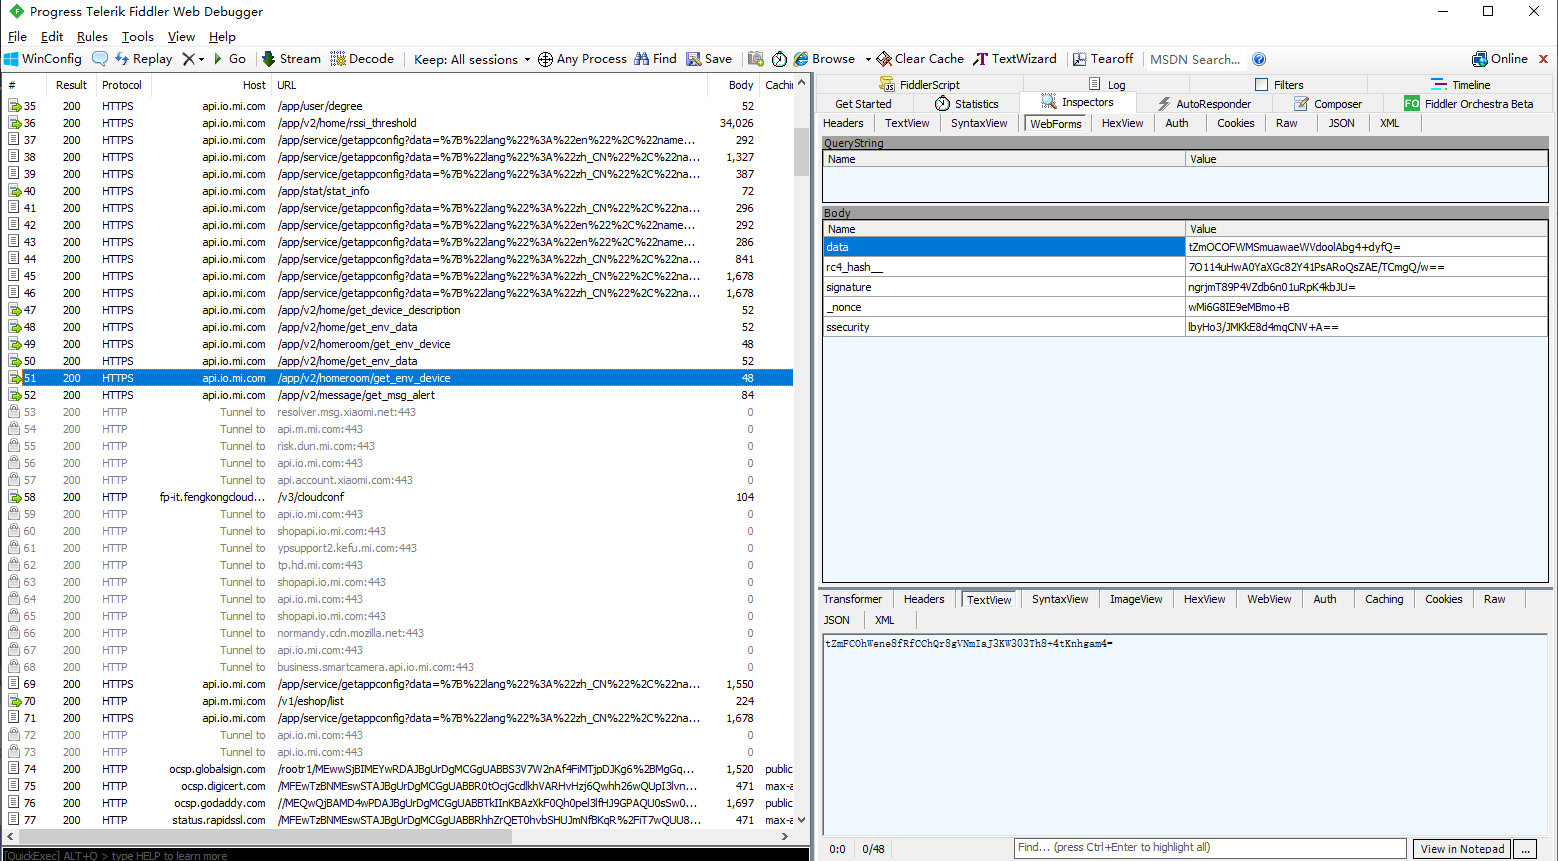Replay the selected session
Screen dimensions: 1558x861
point(143,59)
